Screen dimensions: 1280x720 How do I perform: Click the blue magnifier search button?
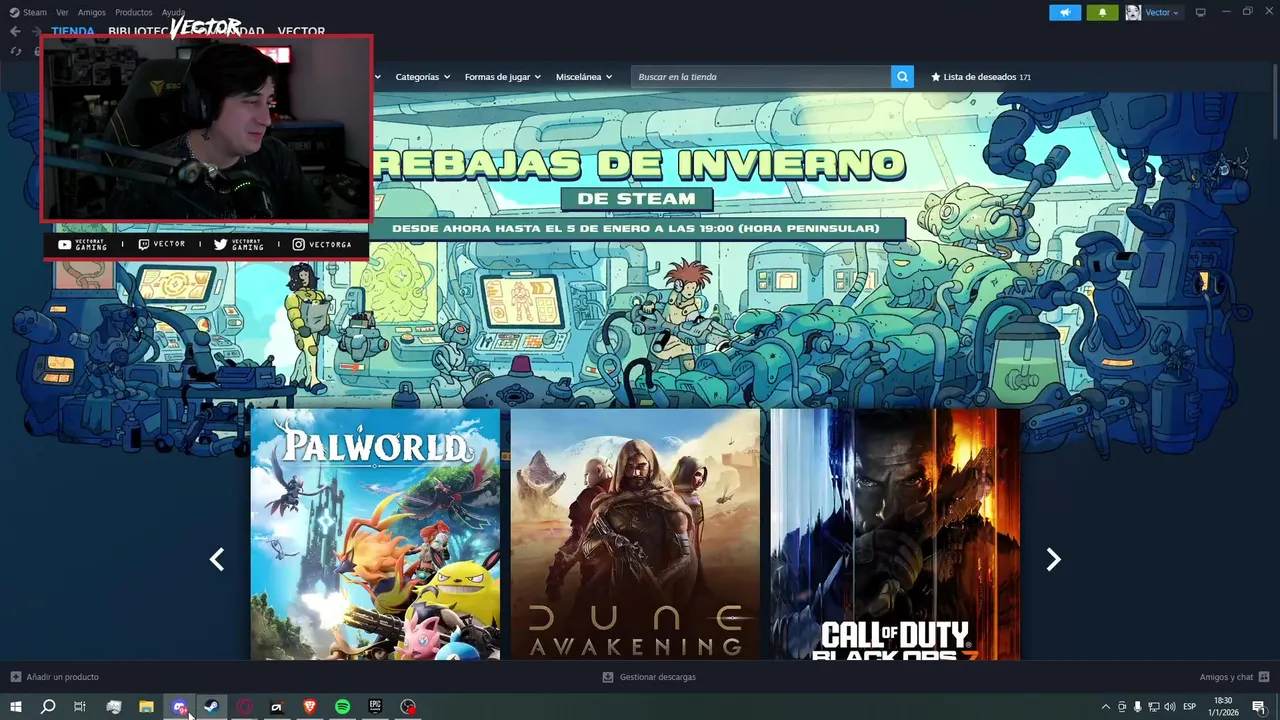pyautogui.click(x=902, y=77)
